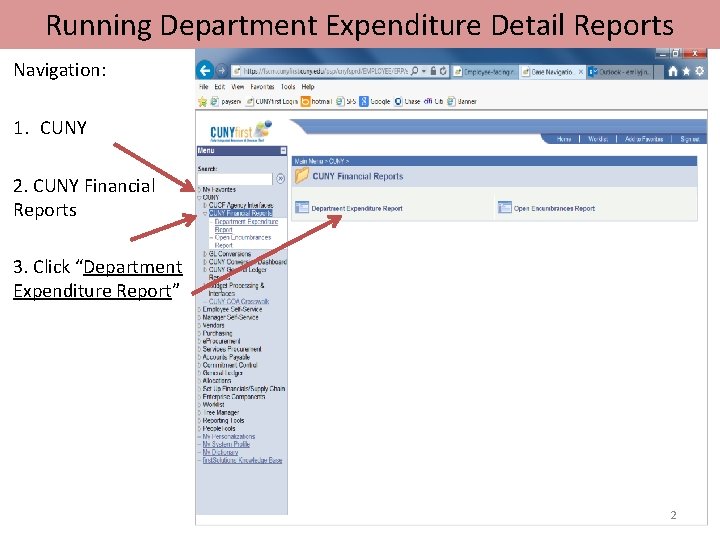Expand My Favorites in the menu tree
The height and width of the screenshot is (540, 720).
tap(199, 189)
